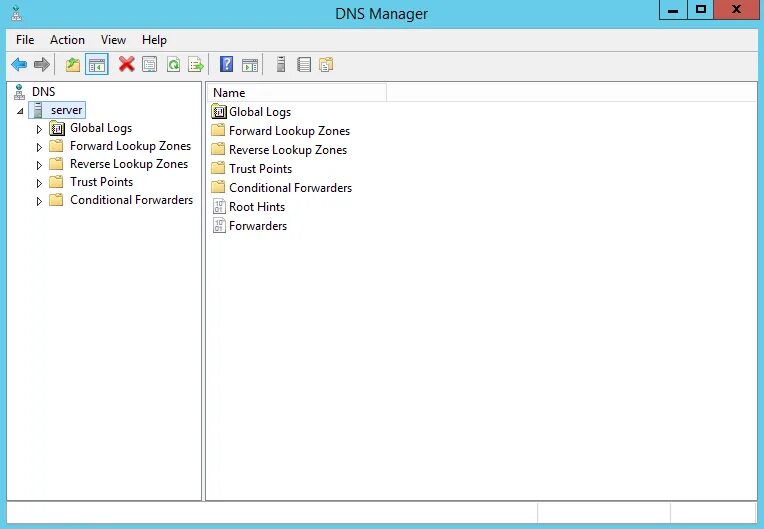Minimize the DNS Manager window
This screenshot has width=764, height=529.
pyautogui.click(x=673, y=10)
